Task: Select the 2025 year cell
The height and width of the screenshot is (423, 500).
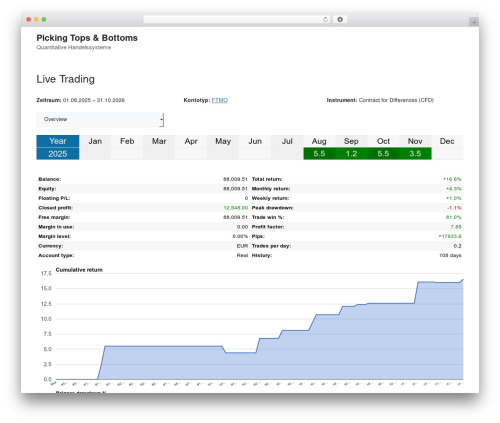Action: coord(58,154)
